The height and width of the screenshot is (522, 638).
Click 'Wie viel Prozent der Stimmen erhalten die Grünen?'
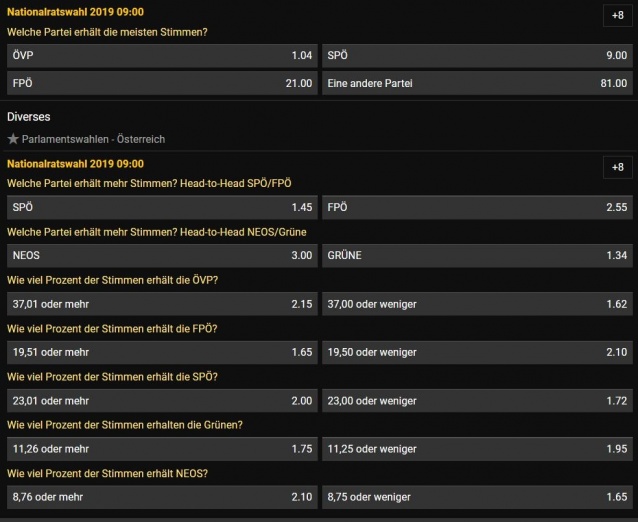[125, 425]
